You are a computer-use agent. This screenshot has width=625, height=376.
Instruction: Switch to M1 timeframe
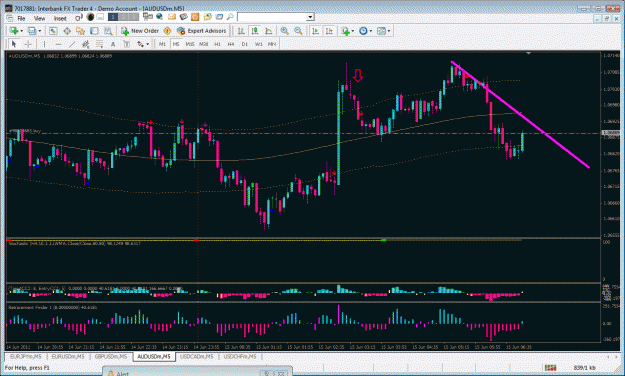click(162, 44)
